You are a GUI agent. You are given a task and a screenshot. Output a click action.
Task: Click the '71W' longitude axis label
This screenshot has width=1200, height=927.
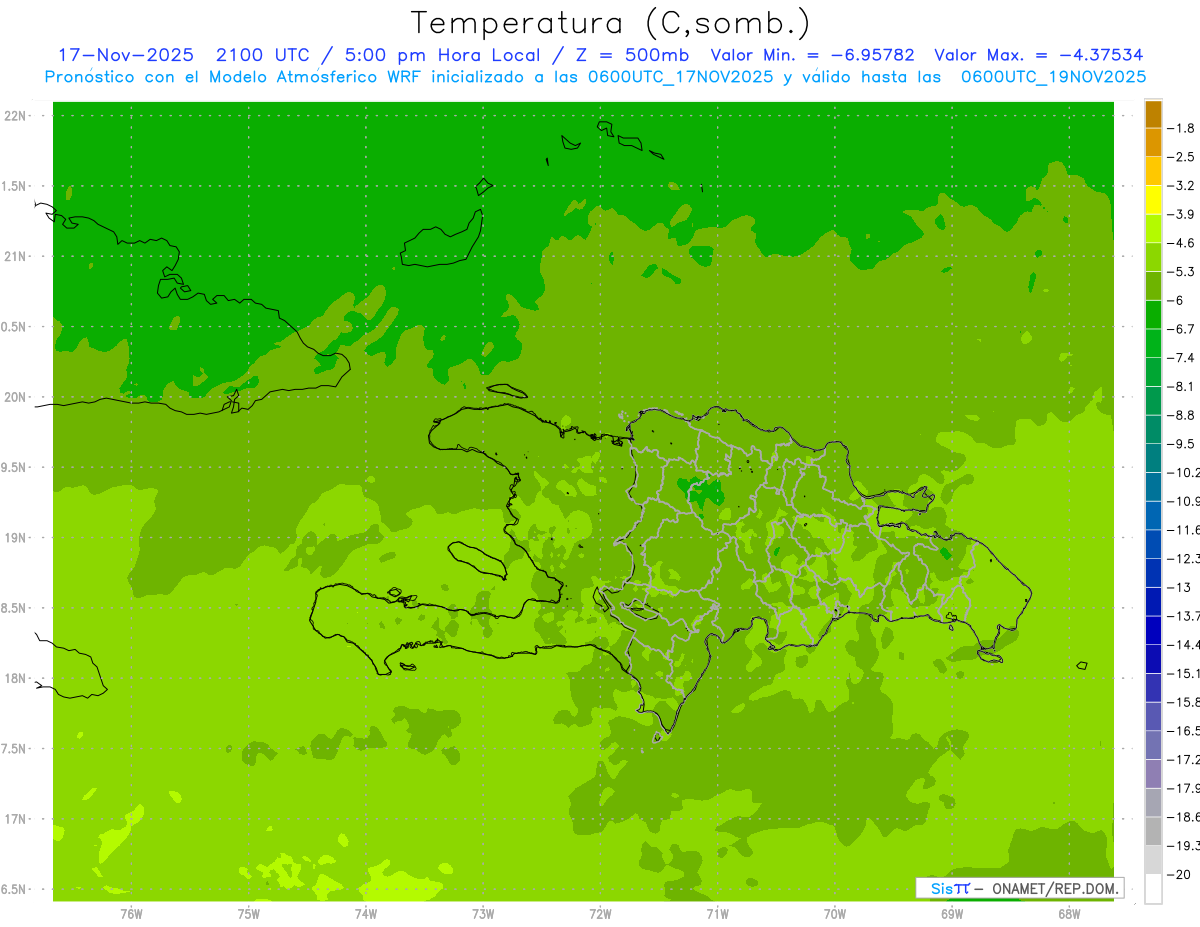pyautogui.click(x=717, y=914)
